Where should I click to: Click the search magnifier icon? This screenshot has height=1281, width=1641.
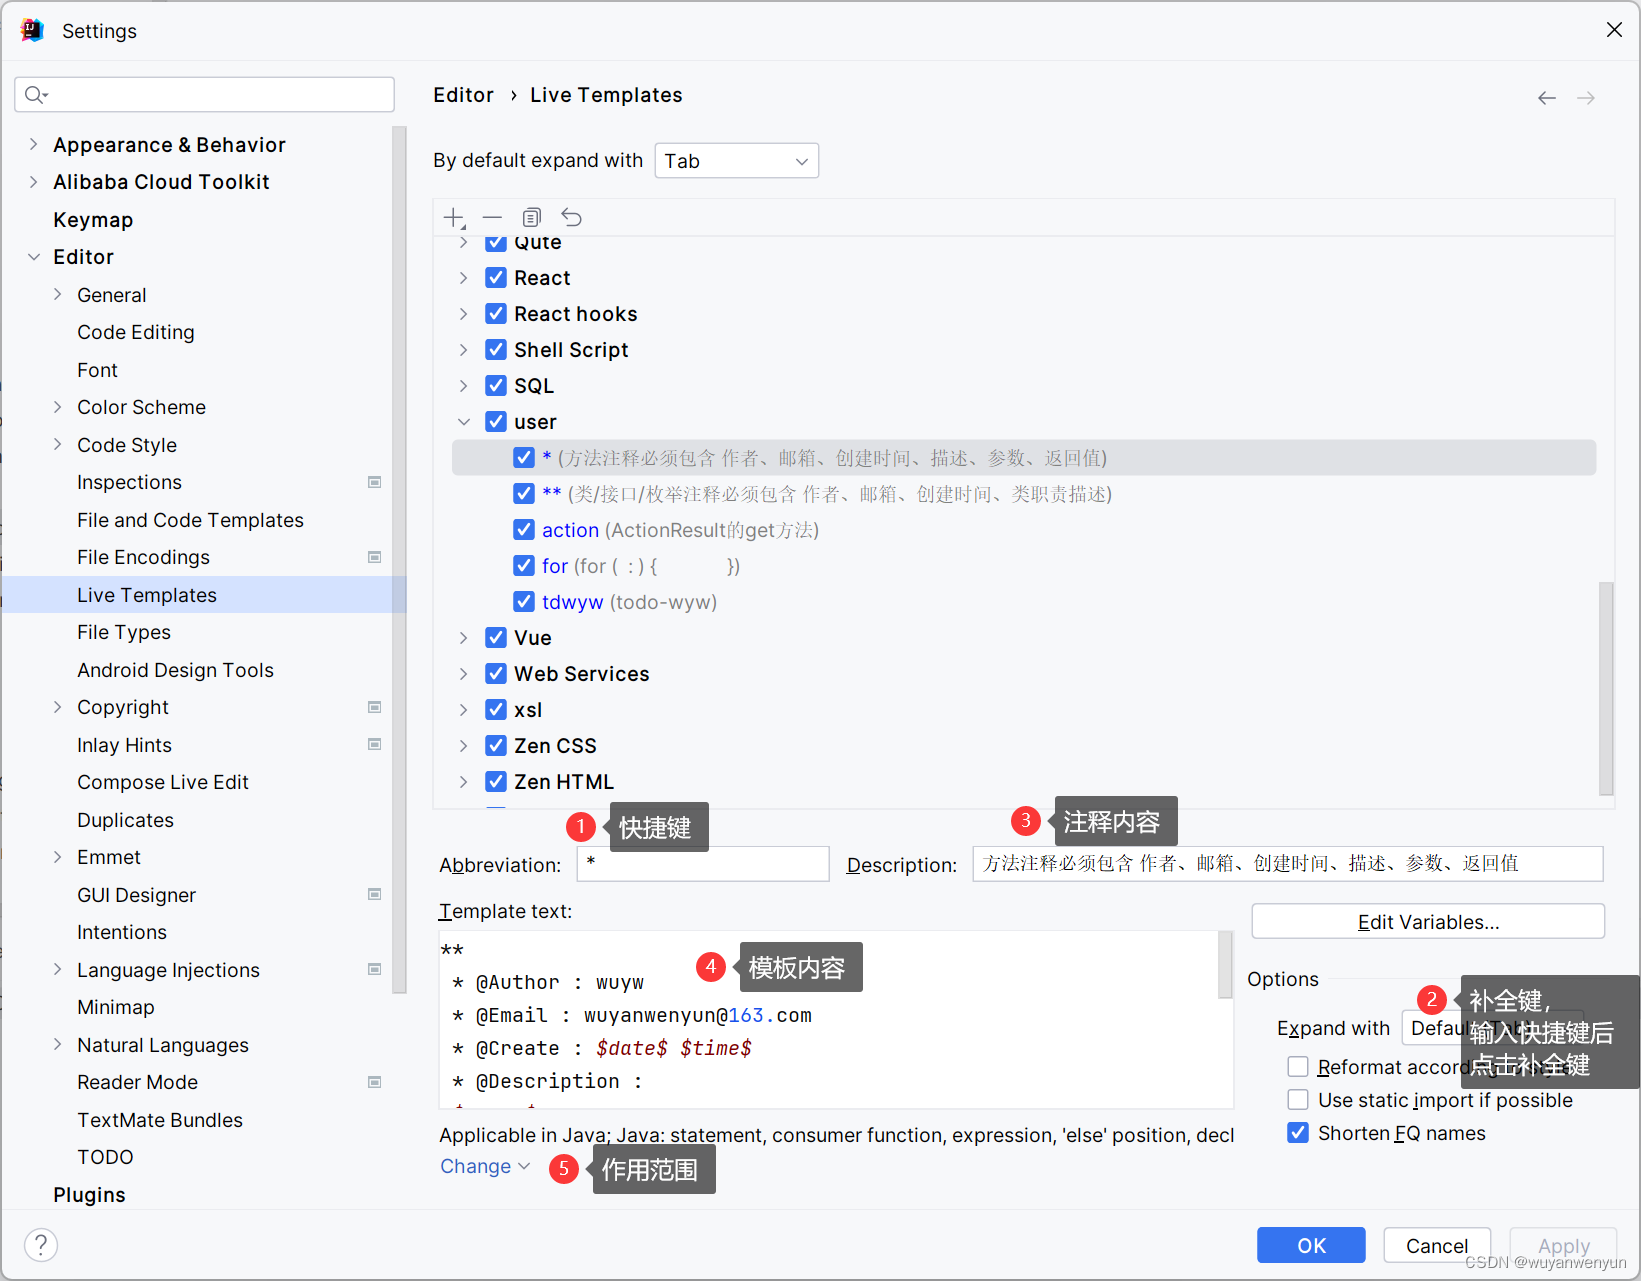[36, 95]
